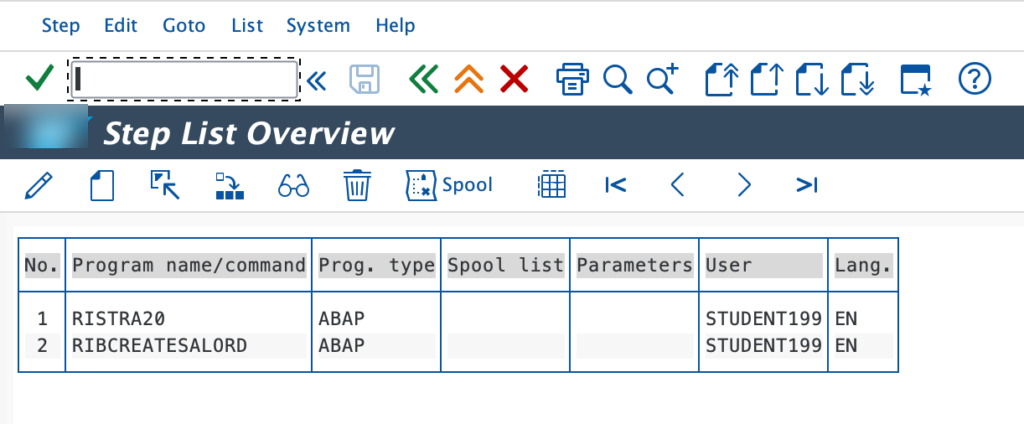1024x424 pixels.
Task: Click the Prog. type column header
Action: 376,265
